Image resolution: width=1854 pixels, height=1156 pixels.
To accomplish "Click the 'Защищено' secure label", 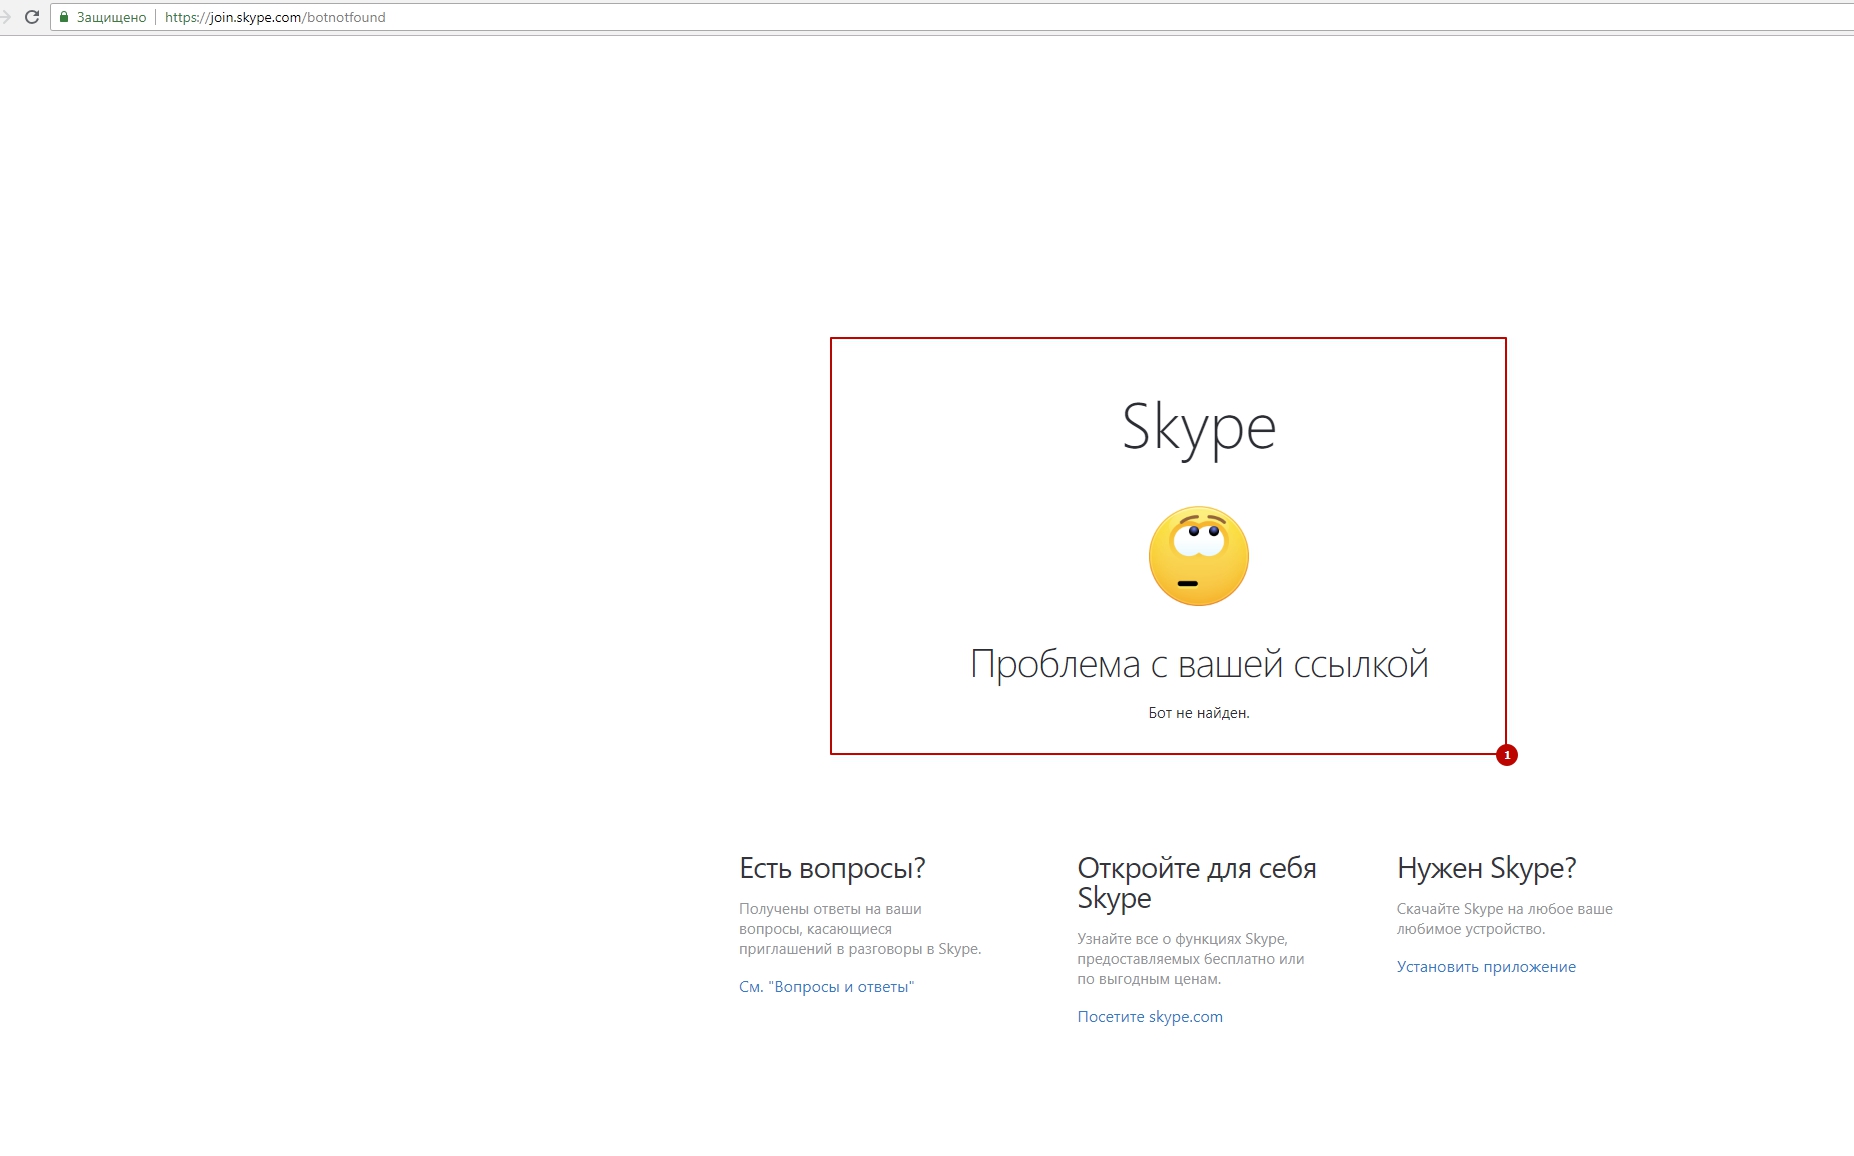I will point(111,17).
